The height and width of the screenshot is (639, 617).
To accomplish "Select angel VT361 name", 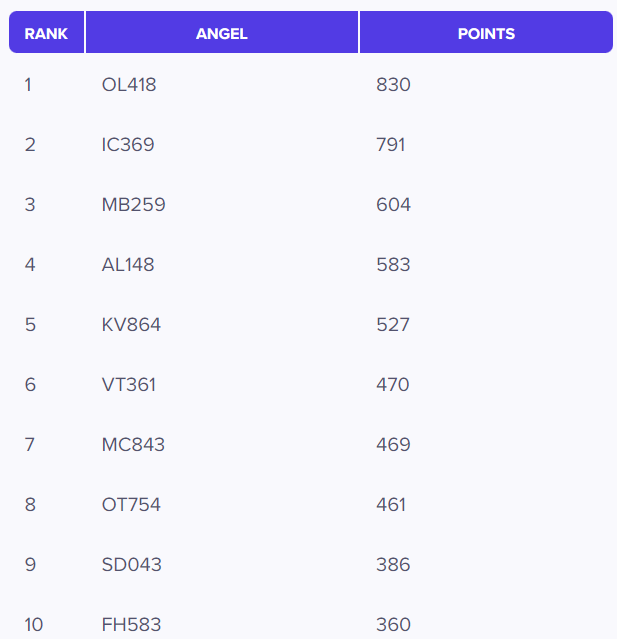I will pyautogui.click(x=129, y=385).
